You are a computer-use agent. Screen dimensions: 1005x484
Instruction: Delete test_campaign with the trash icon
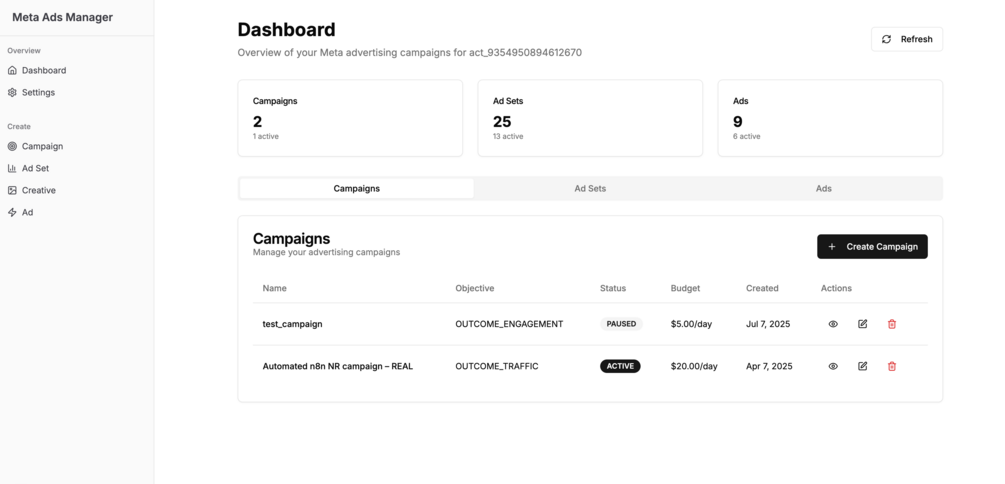[x=892, y=324]
